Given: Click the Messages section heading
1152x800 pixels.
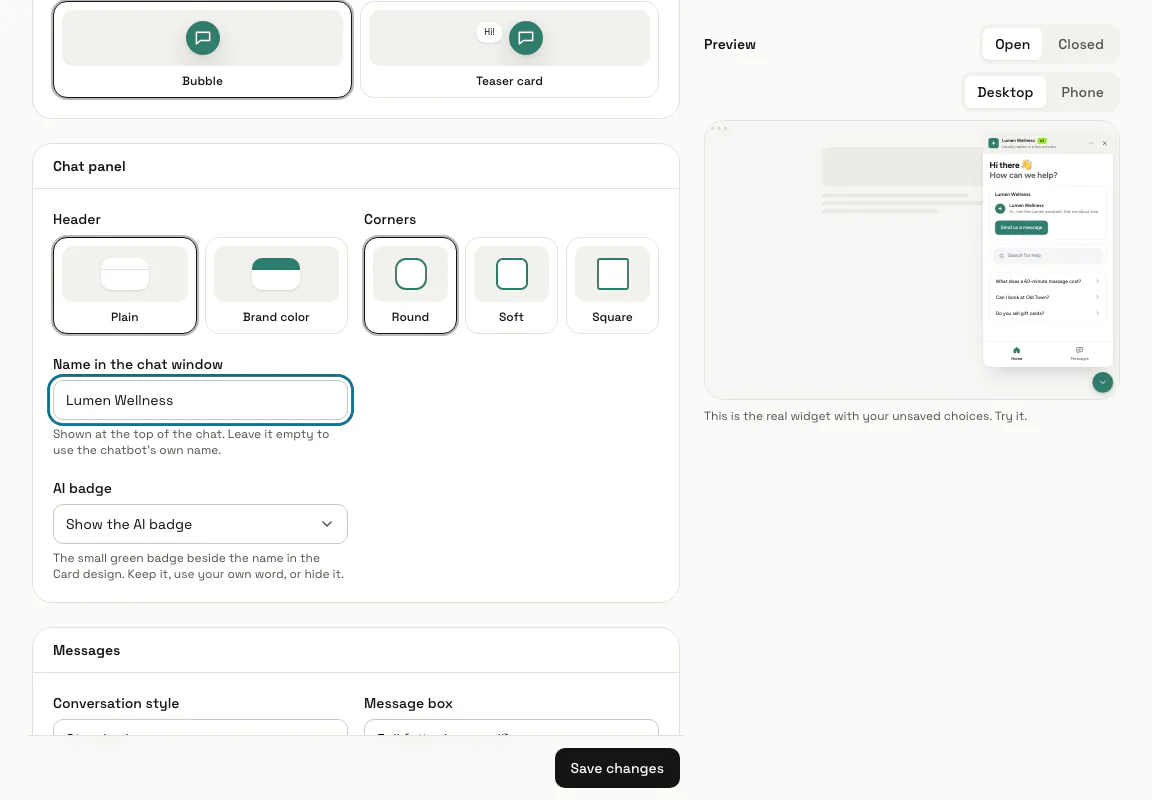Looking at the screenshot, I should pos(86,650).
